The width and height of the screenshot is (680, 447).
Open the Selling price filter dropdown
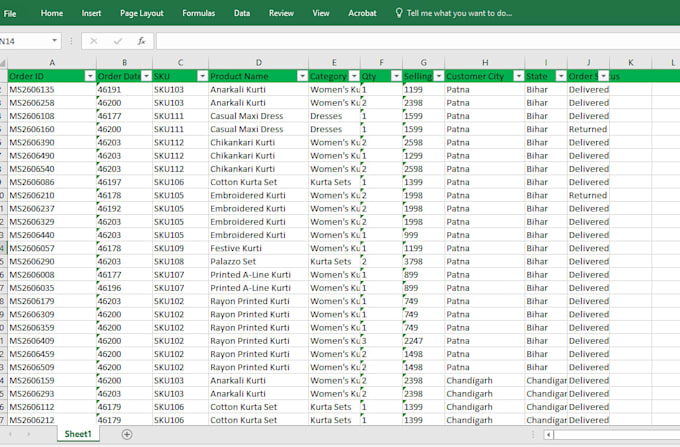(439, 76)
